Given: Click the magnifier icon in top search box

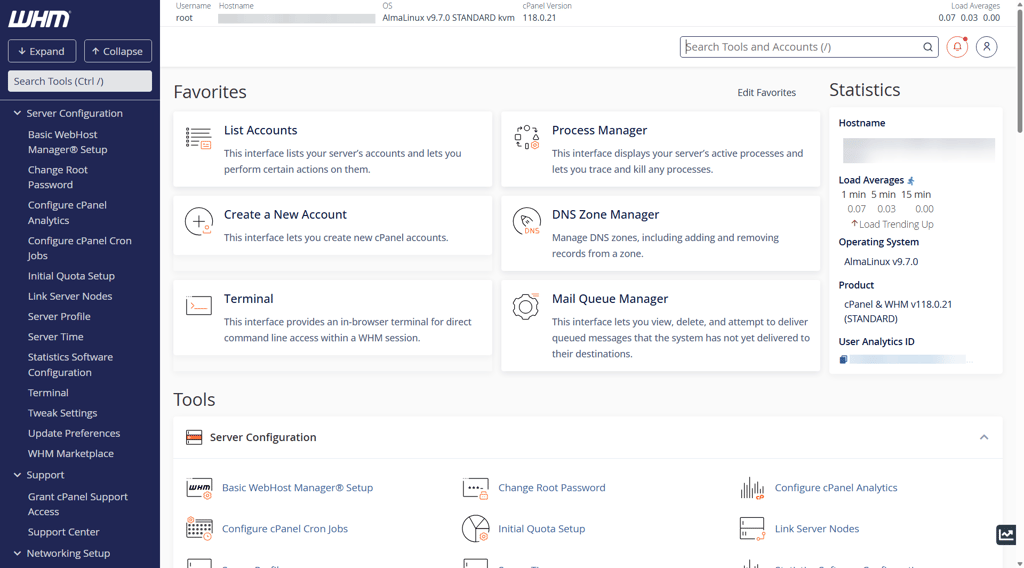Looking at the screenshot, I should (927, 47).
